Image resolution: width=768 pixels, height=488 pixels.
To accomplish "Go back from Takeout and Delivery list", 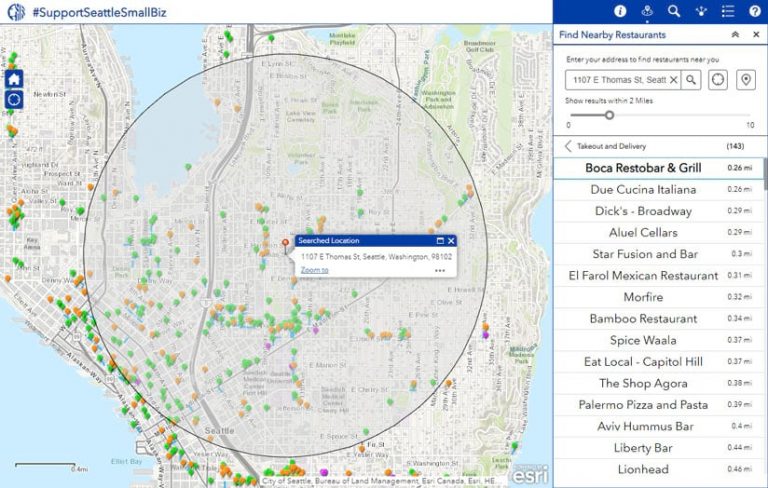I will (568, 146).
